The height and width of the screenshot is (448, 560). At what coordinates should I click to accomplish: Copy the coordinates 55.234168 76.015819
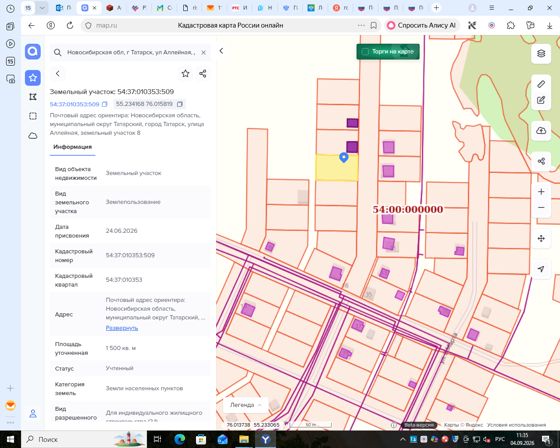point(180,104)
